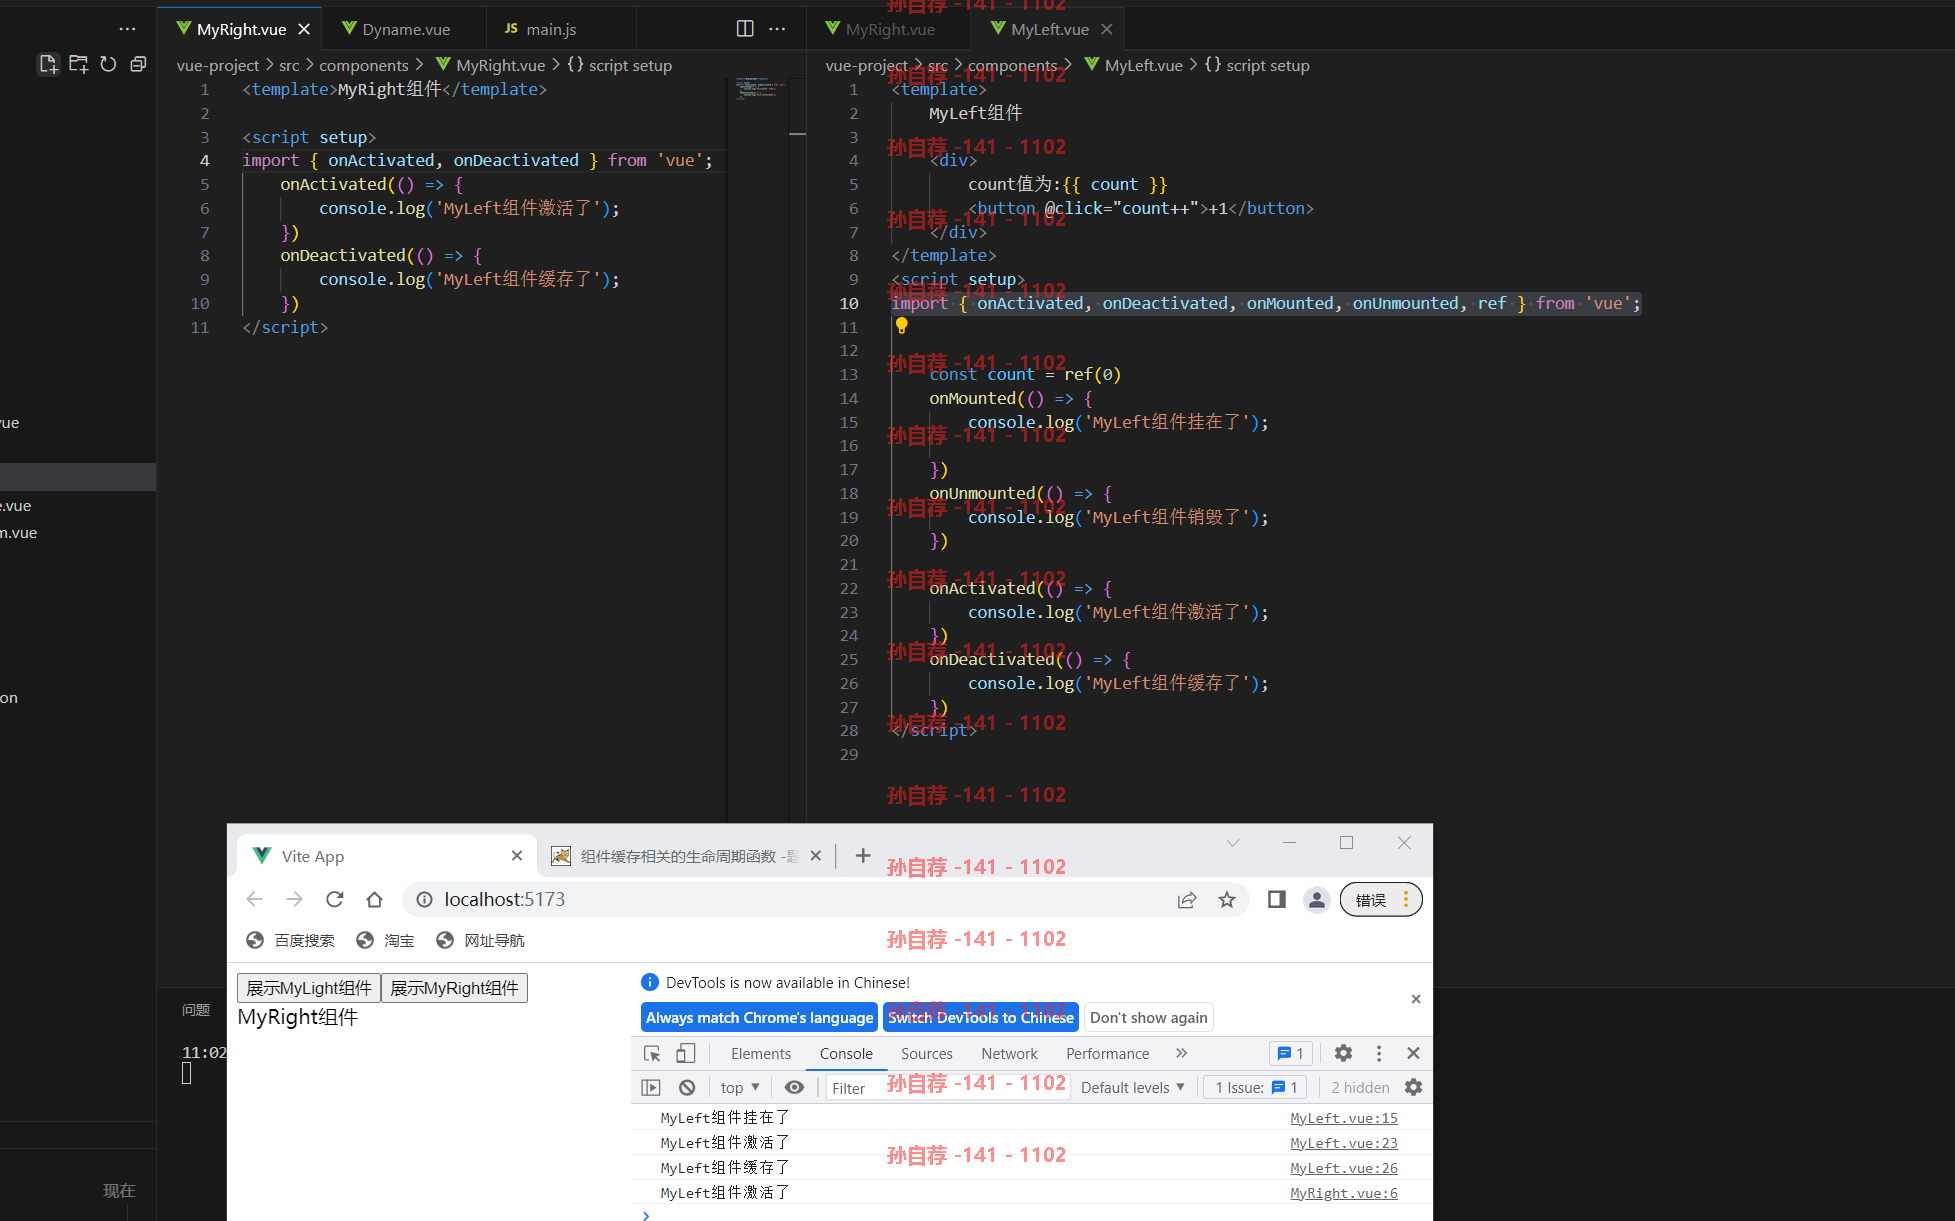Refresh the explorer file tree
Image resolution: width=1955 pixels, height=1221 pixels.
click(x=108, y=65)
